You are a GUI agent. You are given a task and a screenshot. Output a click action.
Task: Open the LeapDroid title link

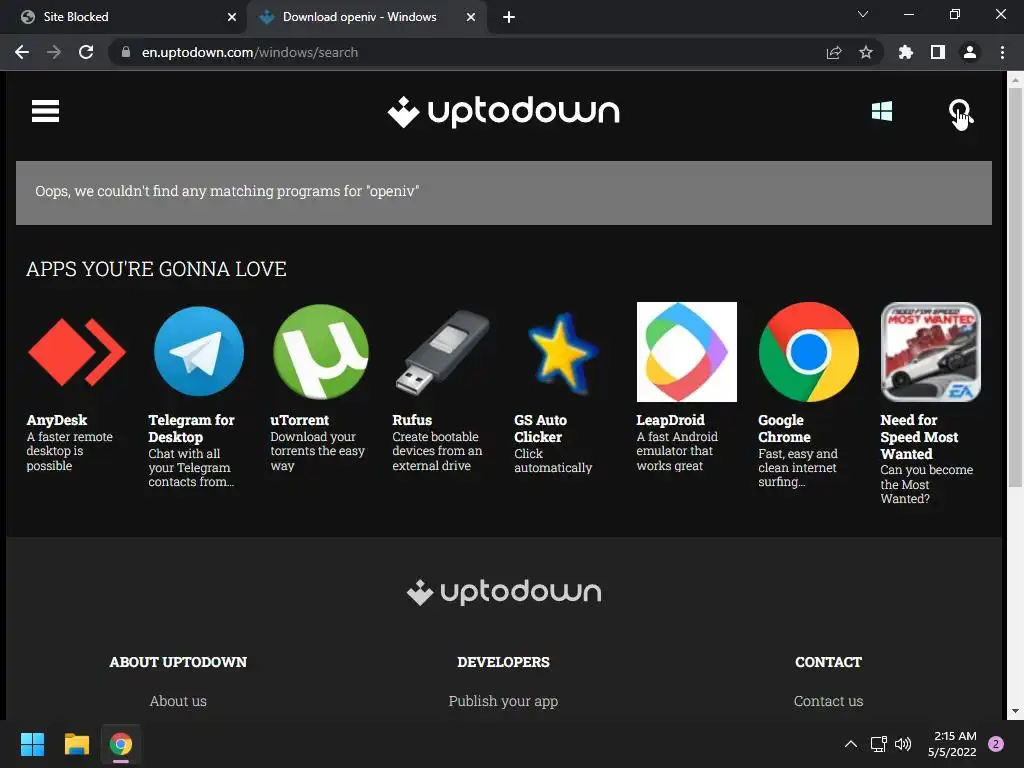point(671,420)
